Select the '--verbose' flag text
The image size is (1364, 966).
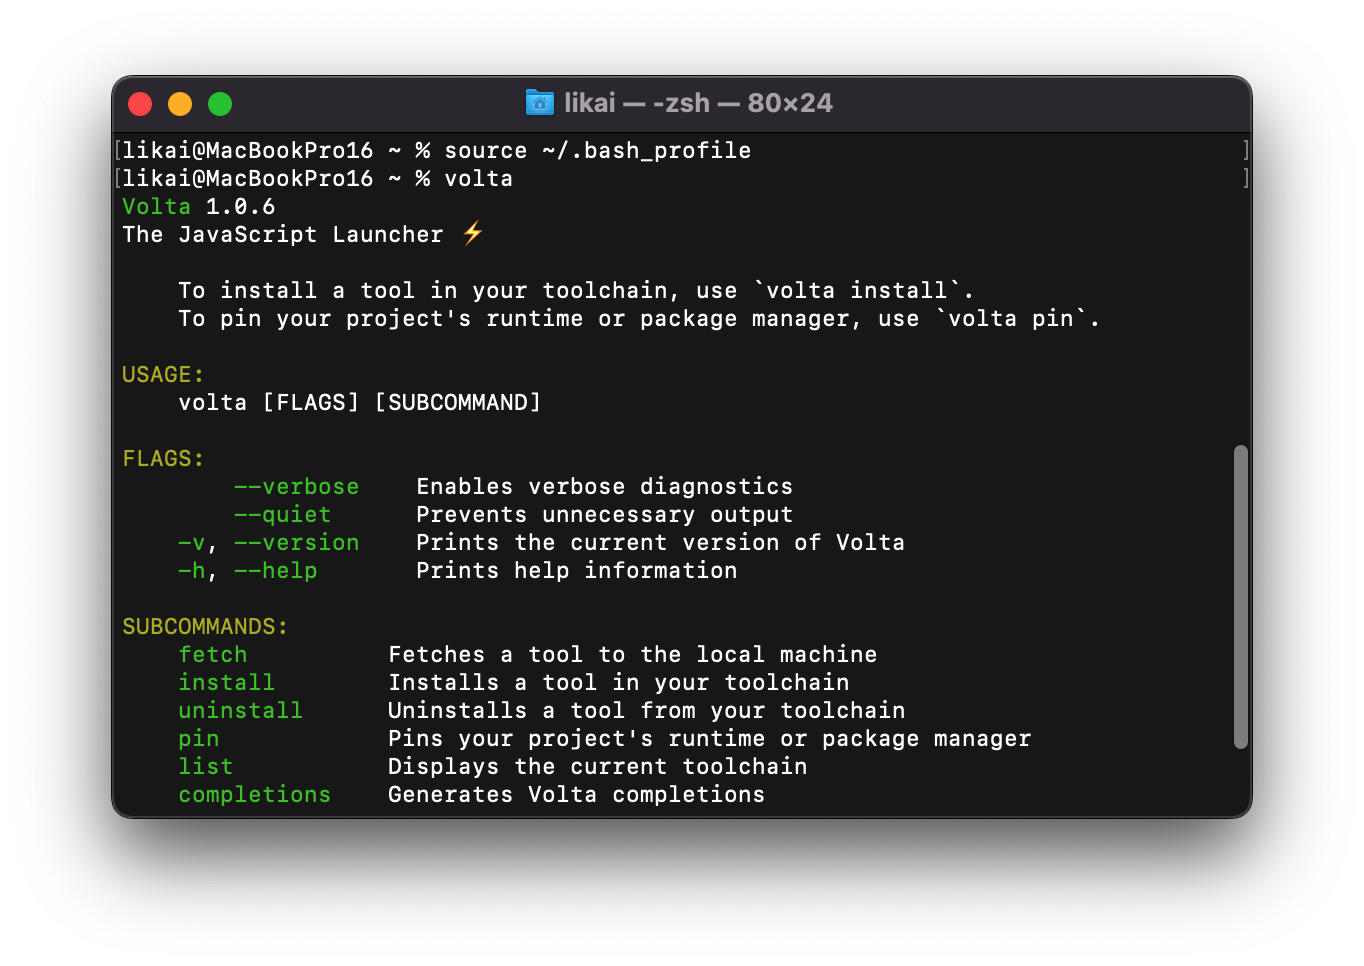coord(296,486)
